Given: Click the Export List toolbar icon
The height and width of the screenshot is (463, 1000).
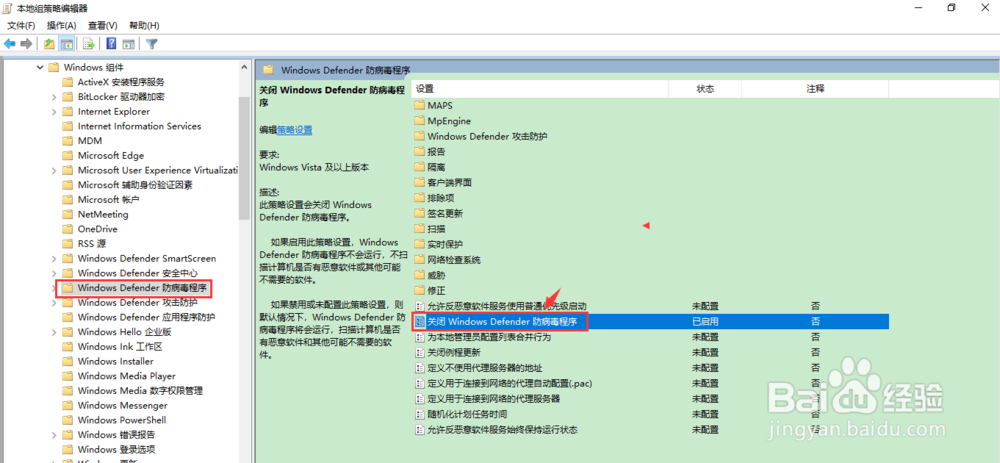Looking at the screenshot, I should pyautogui.click(x=89, y=44).
